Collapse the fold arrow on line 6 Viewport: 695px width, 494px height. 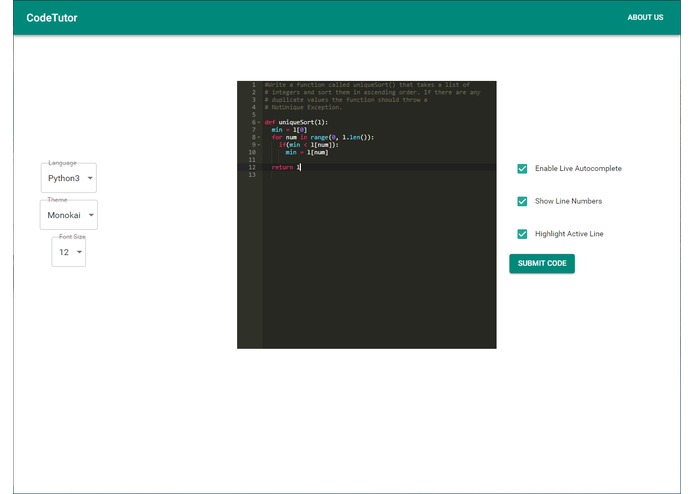259,122
